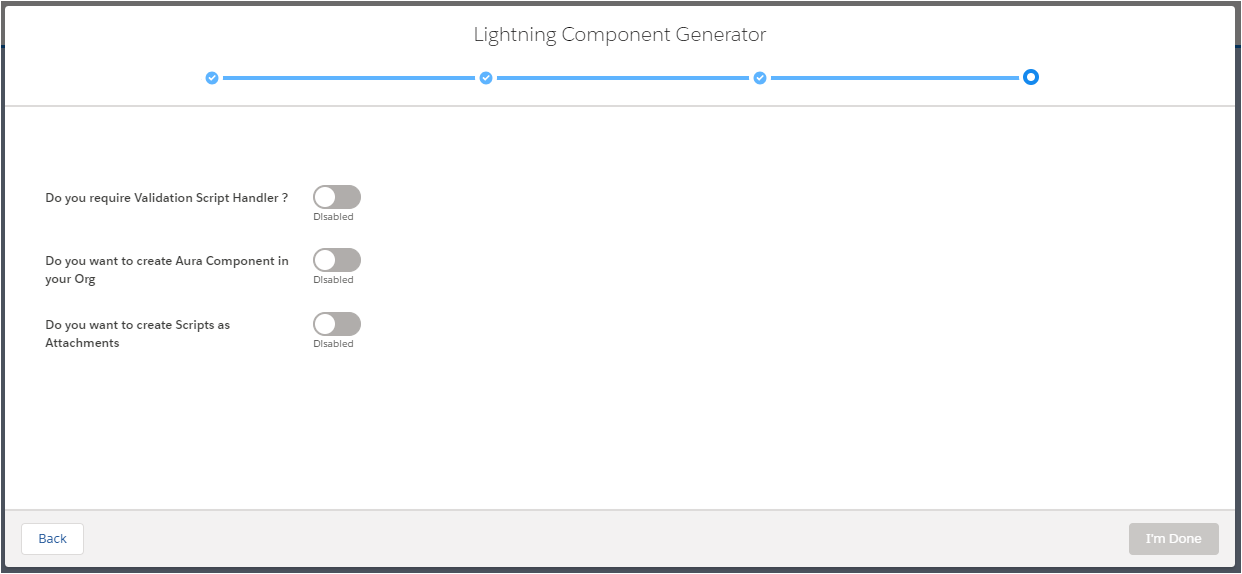1242x574 pixels.
Task: Click the second completed step checkmark
Action: pos(486,78)
